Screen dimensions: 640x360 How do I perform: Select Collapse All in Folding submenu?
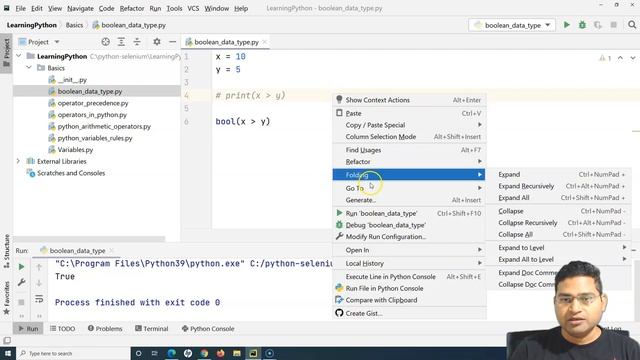point(559,234)
